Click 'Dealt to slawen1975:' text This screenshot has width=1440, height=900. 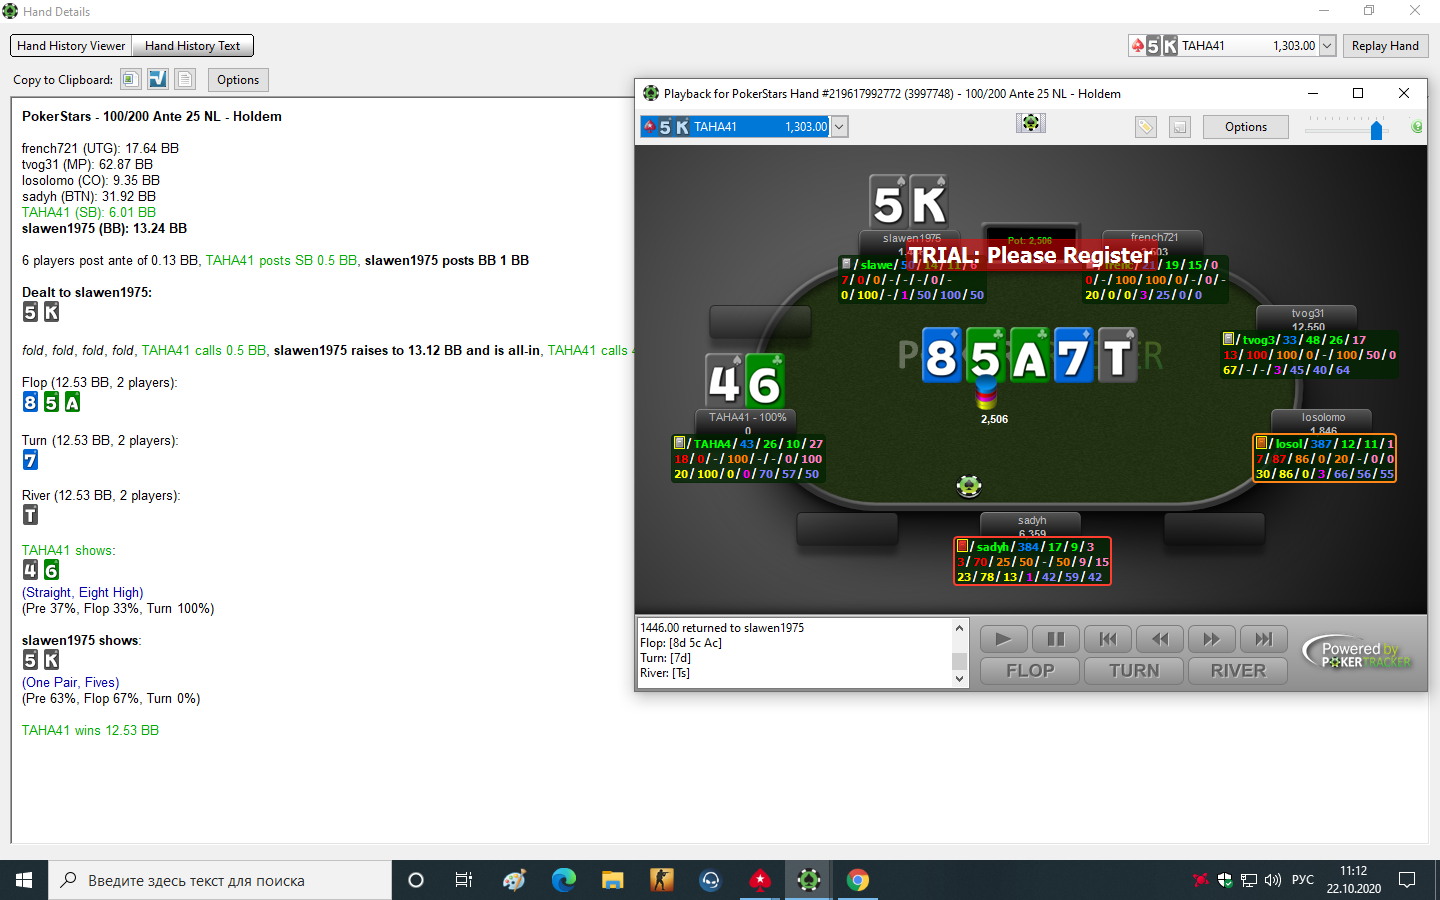[87, 292]
